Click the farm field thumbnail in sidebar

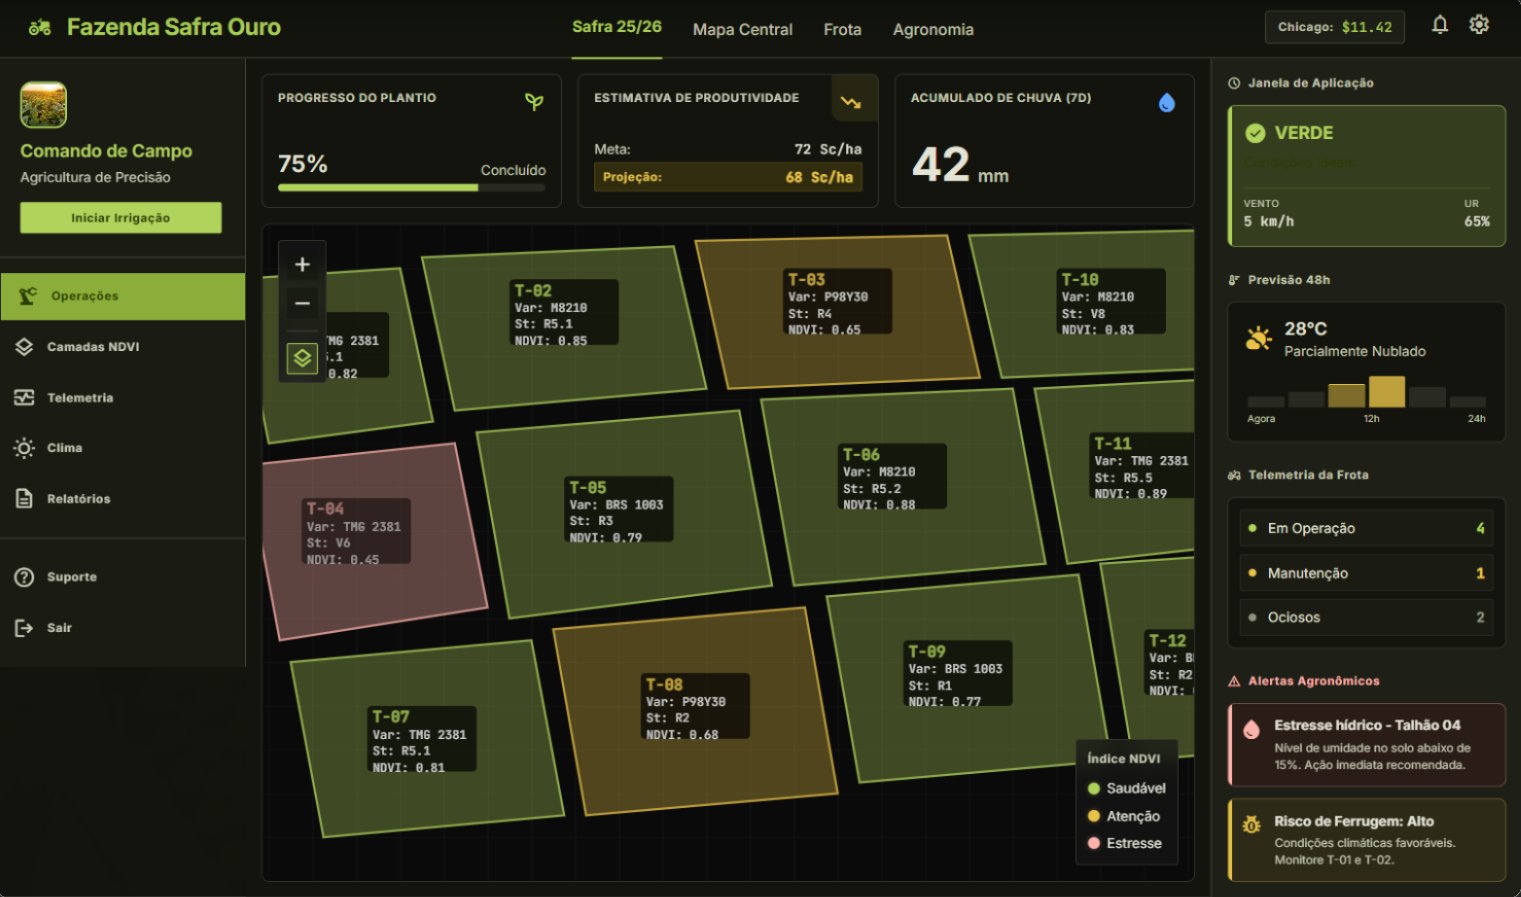pos(43,105)
